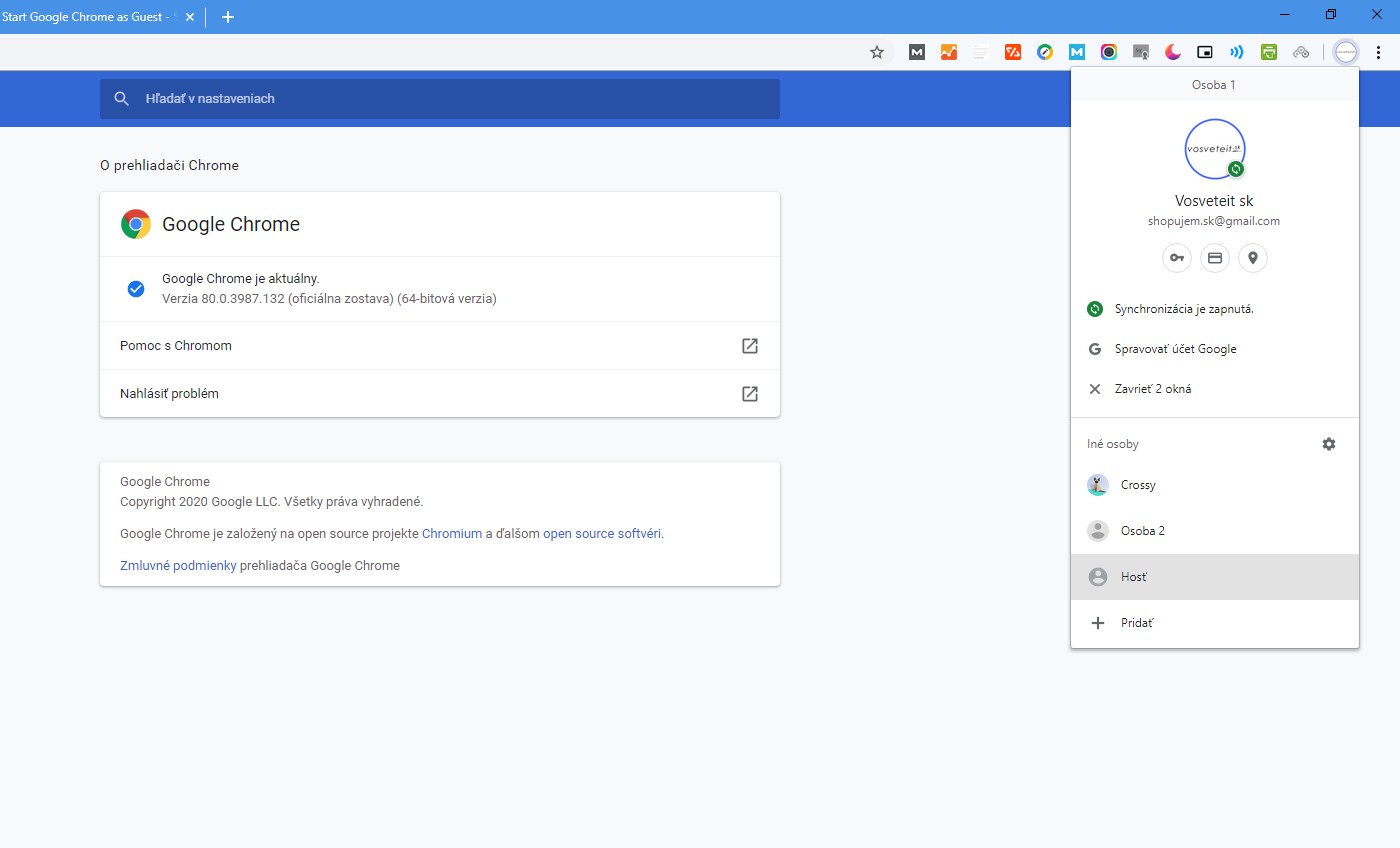Open the orange analytics chart extension

tap(948, 52)
